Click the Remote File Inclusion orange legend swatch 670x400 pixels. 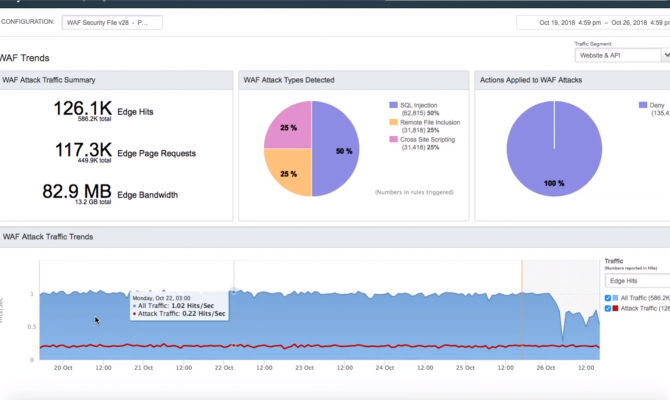pos(393,122)
